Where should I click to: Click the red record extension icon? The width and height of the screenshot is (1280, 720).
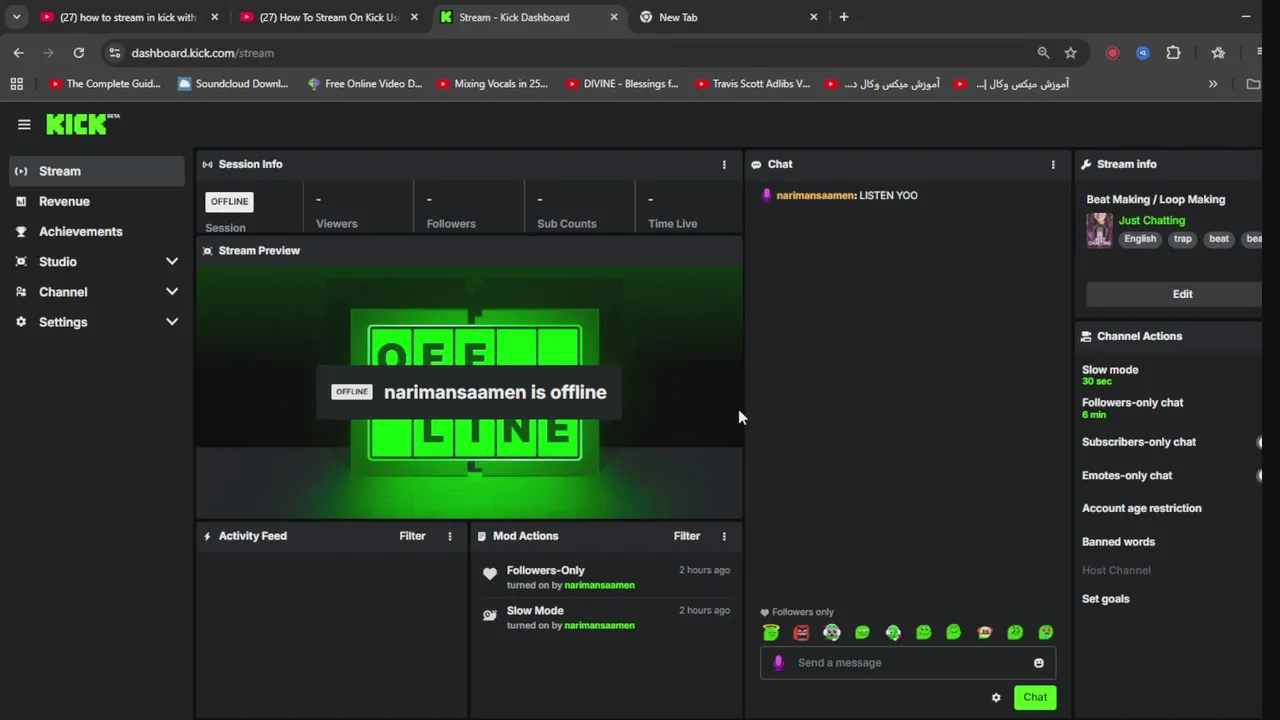pyautogui.click(x=1112, y=53)
